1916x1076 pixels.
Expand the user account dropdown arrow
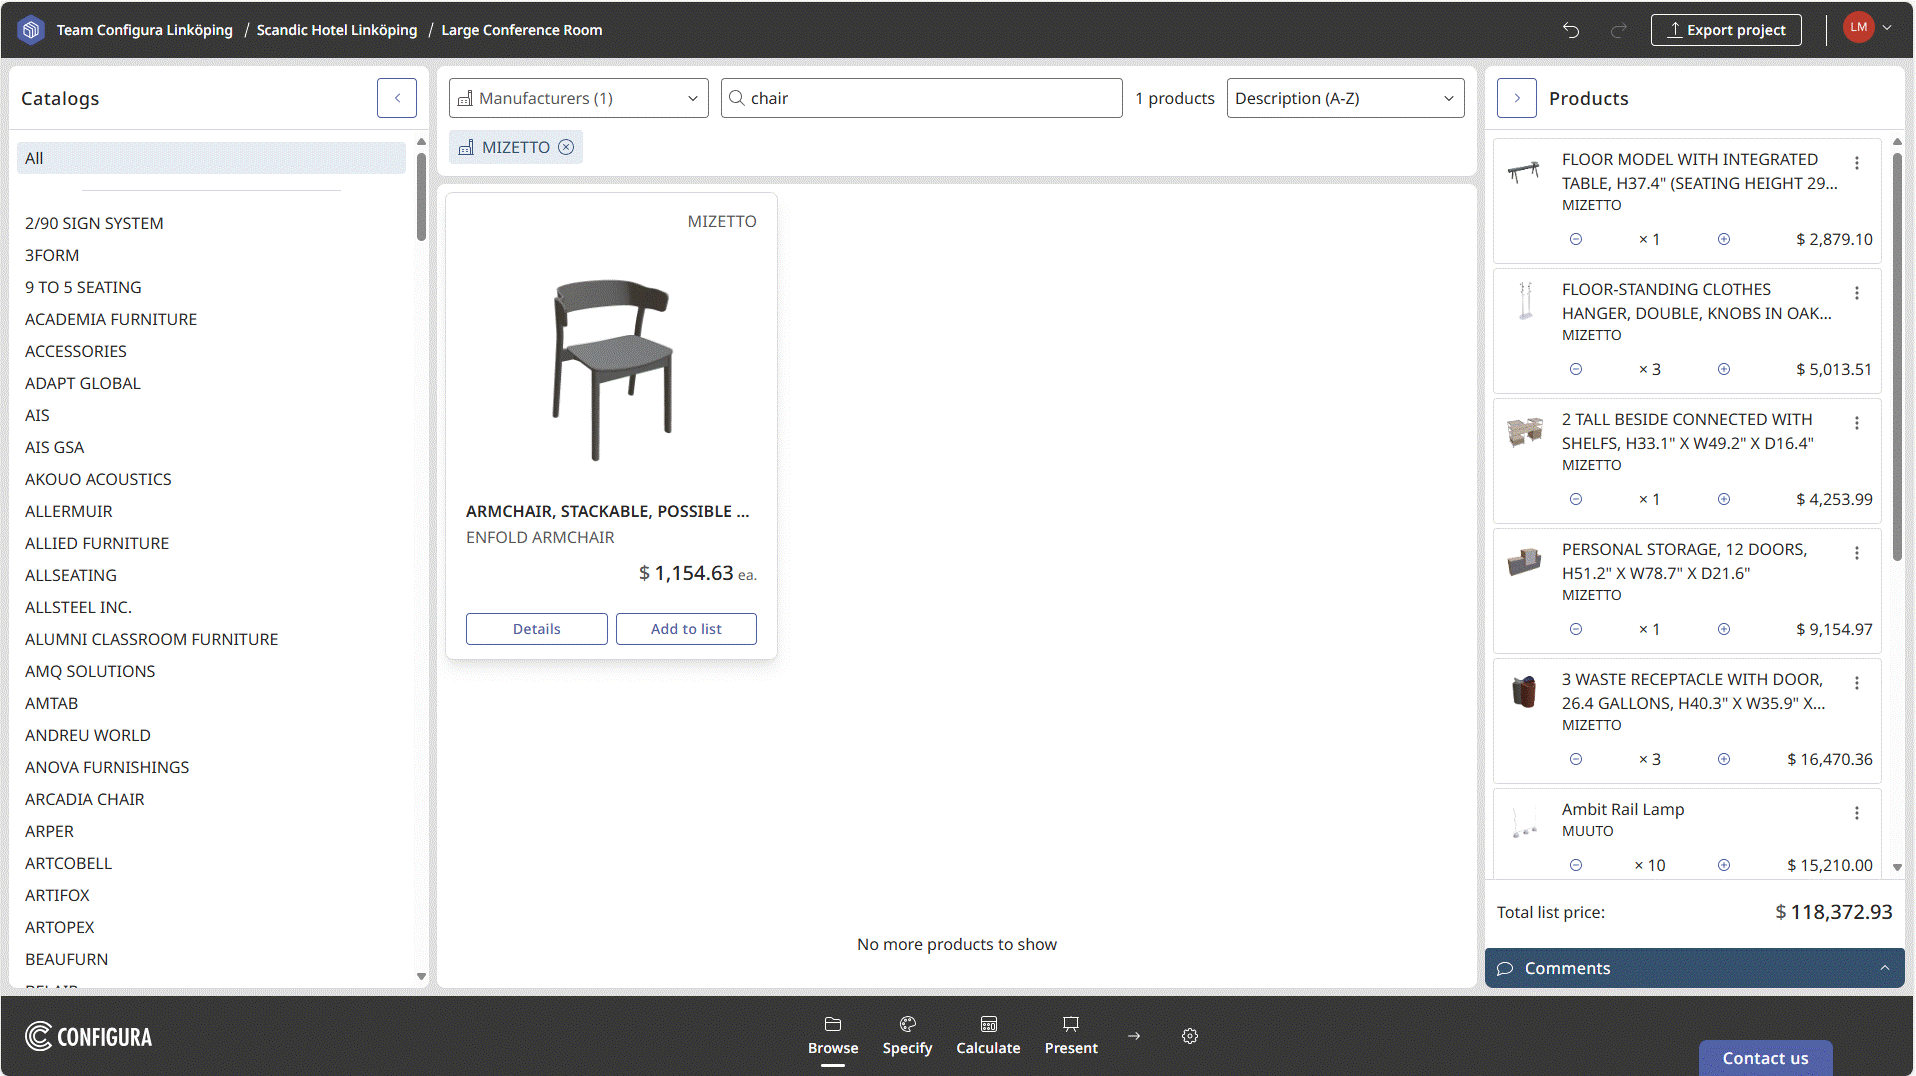click(1887, 28)
